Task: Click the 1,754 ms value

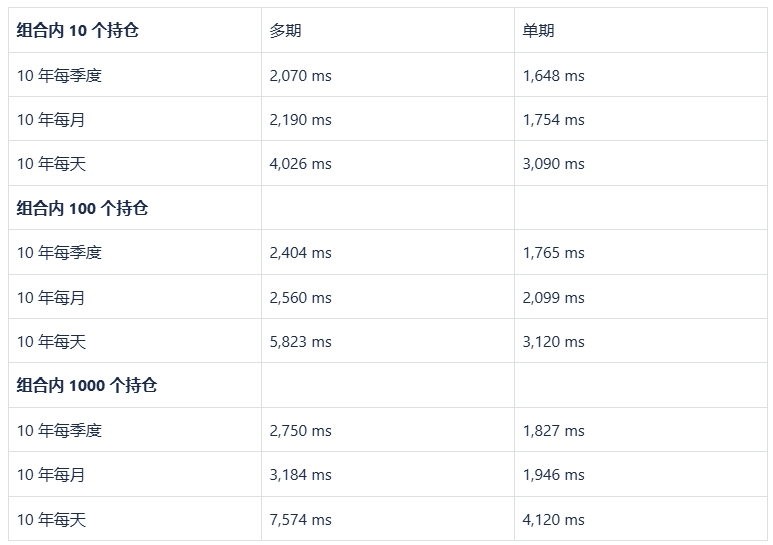Action: click(x=553, y=119)
